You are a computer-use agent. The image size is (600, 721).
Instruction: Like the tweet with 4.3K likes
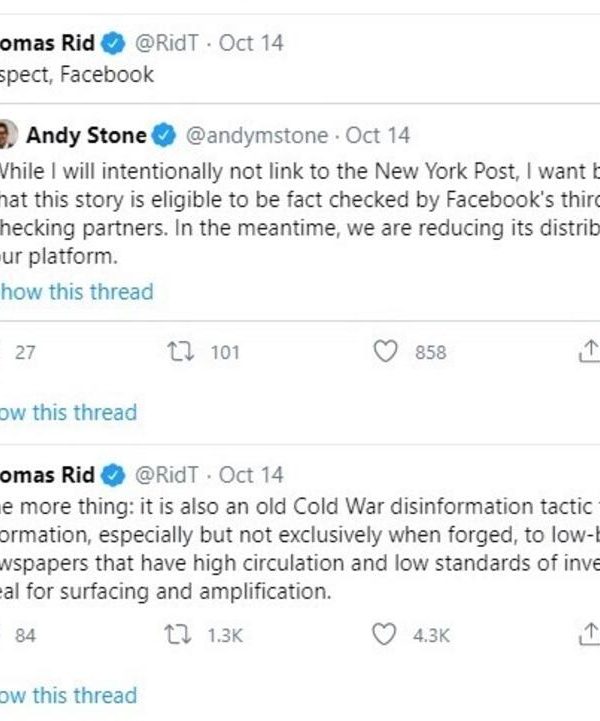pos(386,635)
